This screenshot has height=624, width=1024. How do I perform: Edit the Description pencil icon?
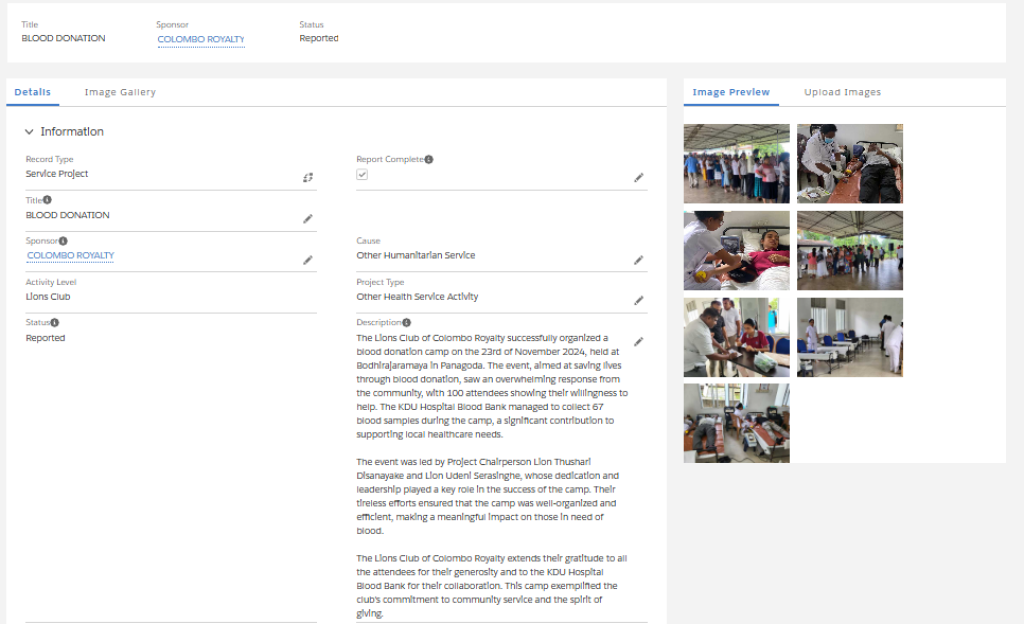[639, 341]
